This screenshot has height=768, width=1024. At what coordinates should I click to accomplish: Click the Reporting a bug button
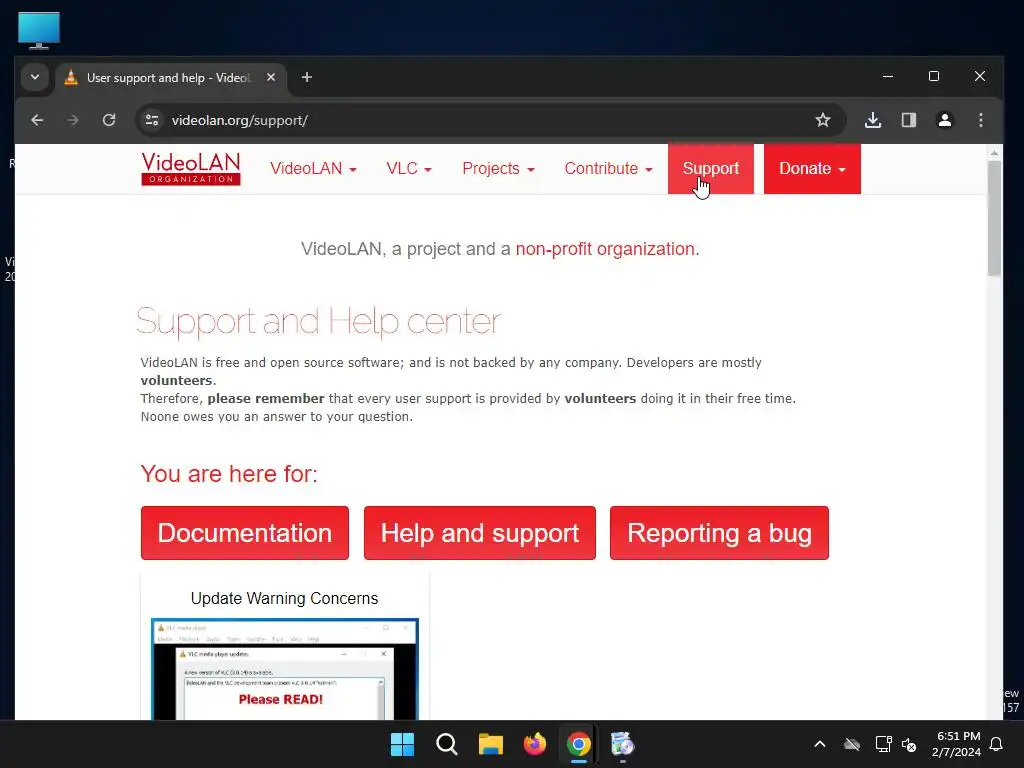coord(719,533)
